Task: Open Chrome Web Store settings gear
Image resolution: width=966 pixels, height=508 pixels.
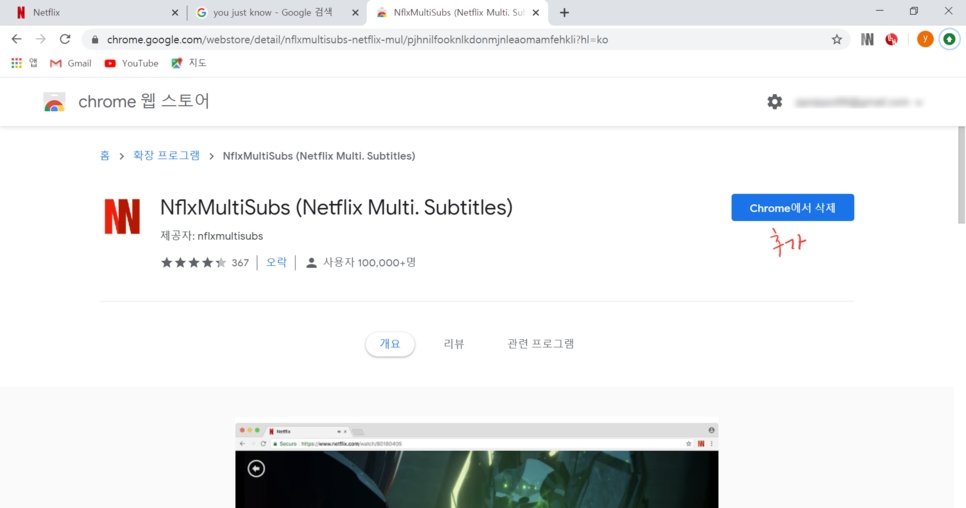Action: (774, 102)
